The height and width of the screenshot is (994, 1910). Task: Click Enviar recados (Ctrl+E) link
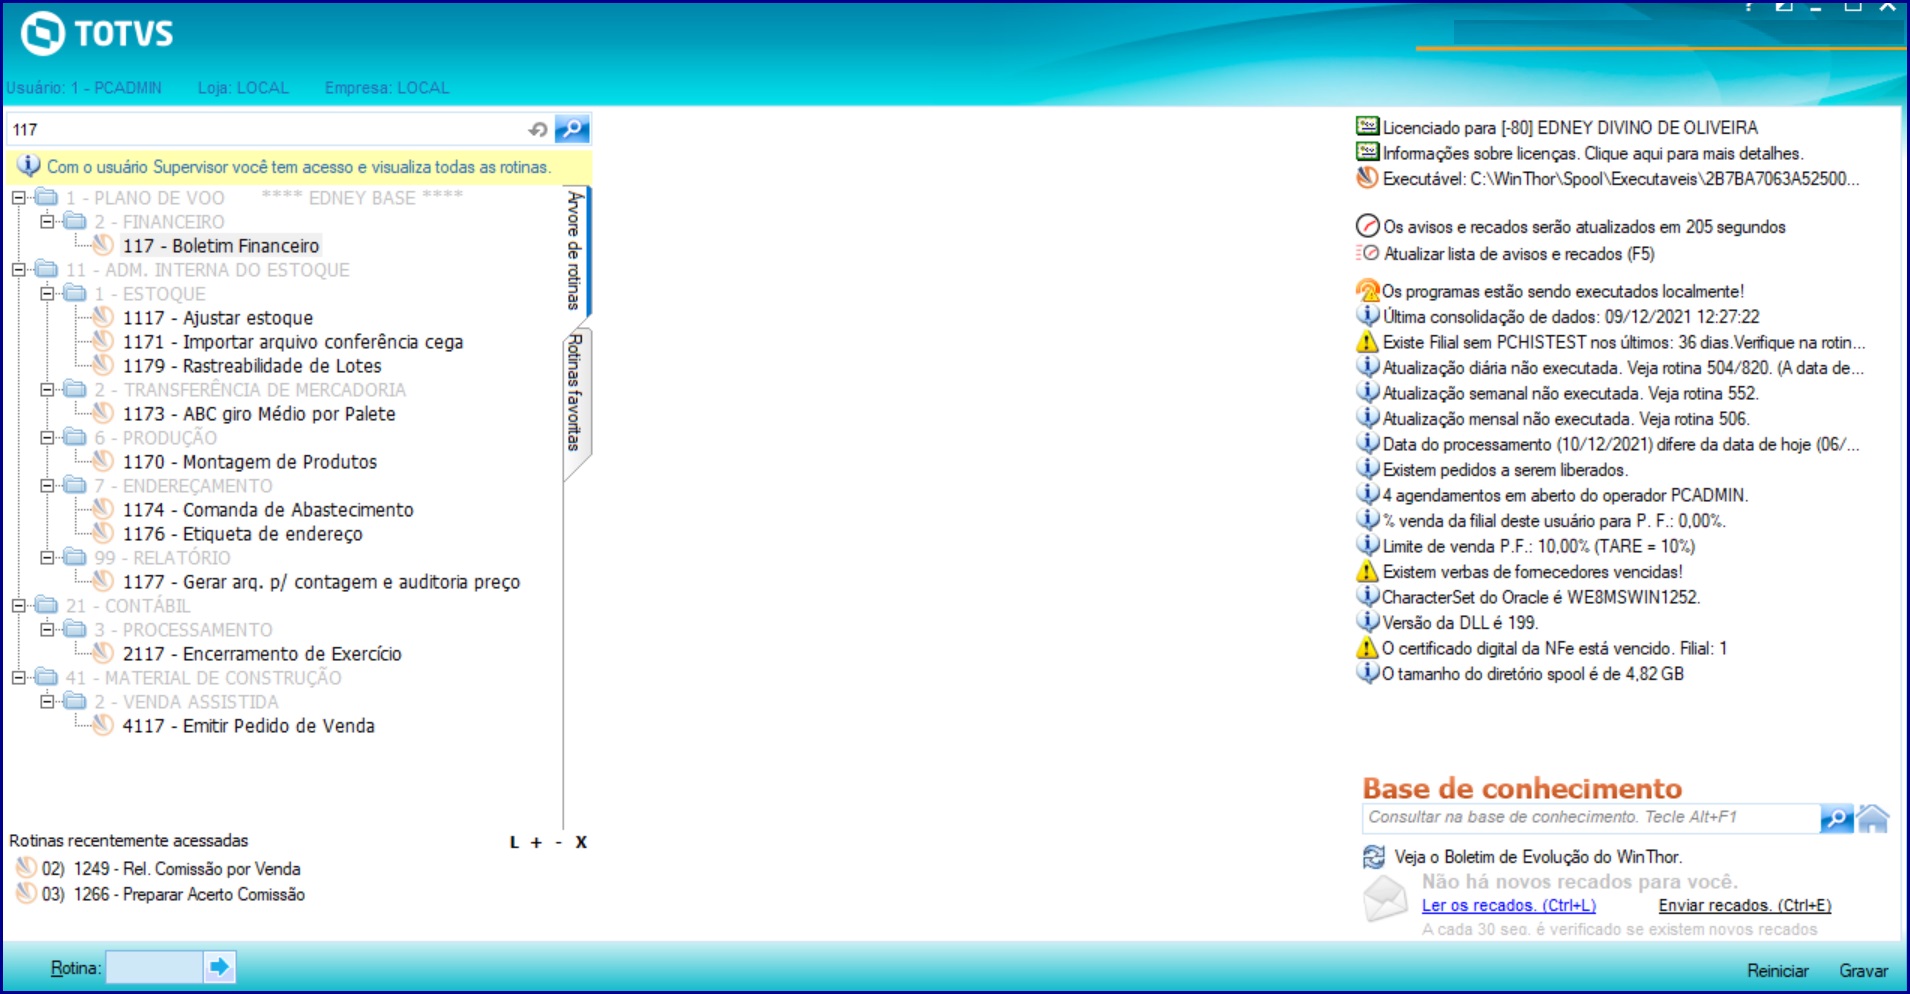[1745, 905]
